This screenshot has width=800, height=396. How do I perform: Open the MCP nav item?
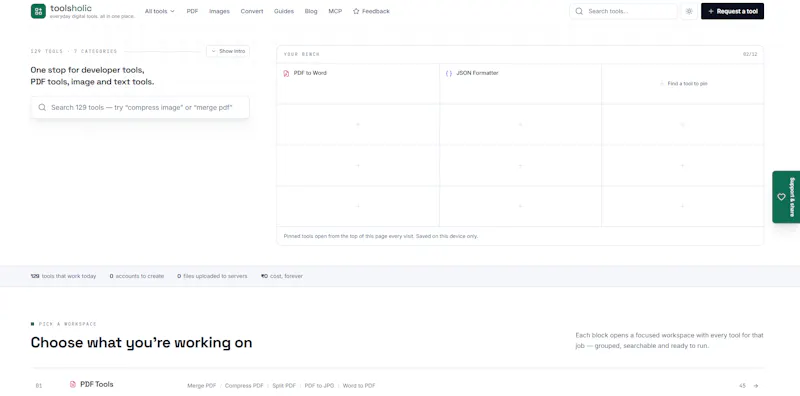pos(335,11)
